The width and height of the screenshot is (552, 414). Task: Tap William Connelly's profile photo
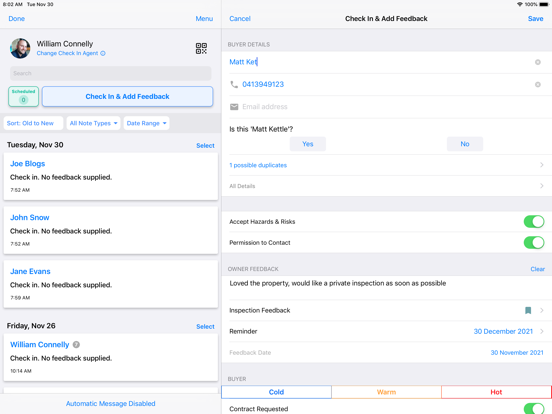(x=20, y=48)
